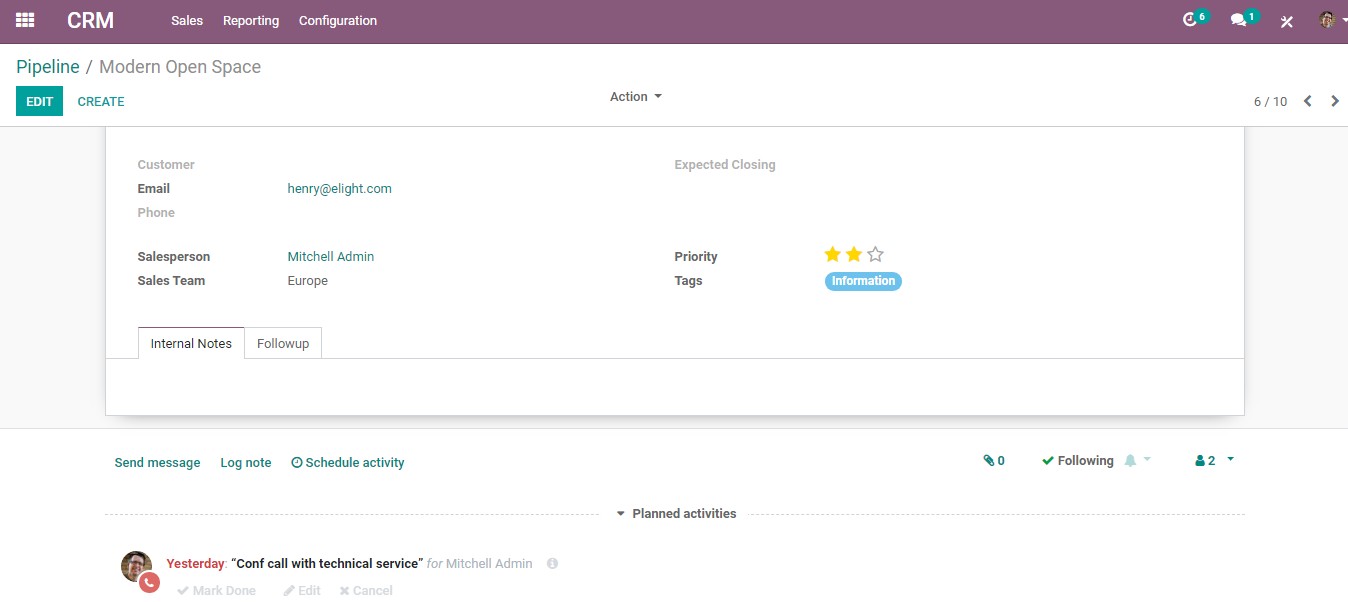Viewport: 1348px width, 602px height.
Task: Set priority to the third star
Action: (876, 255)
